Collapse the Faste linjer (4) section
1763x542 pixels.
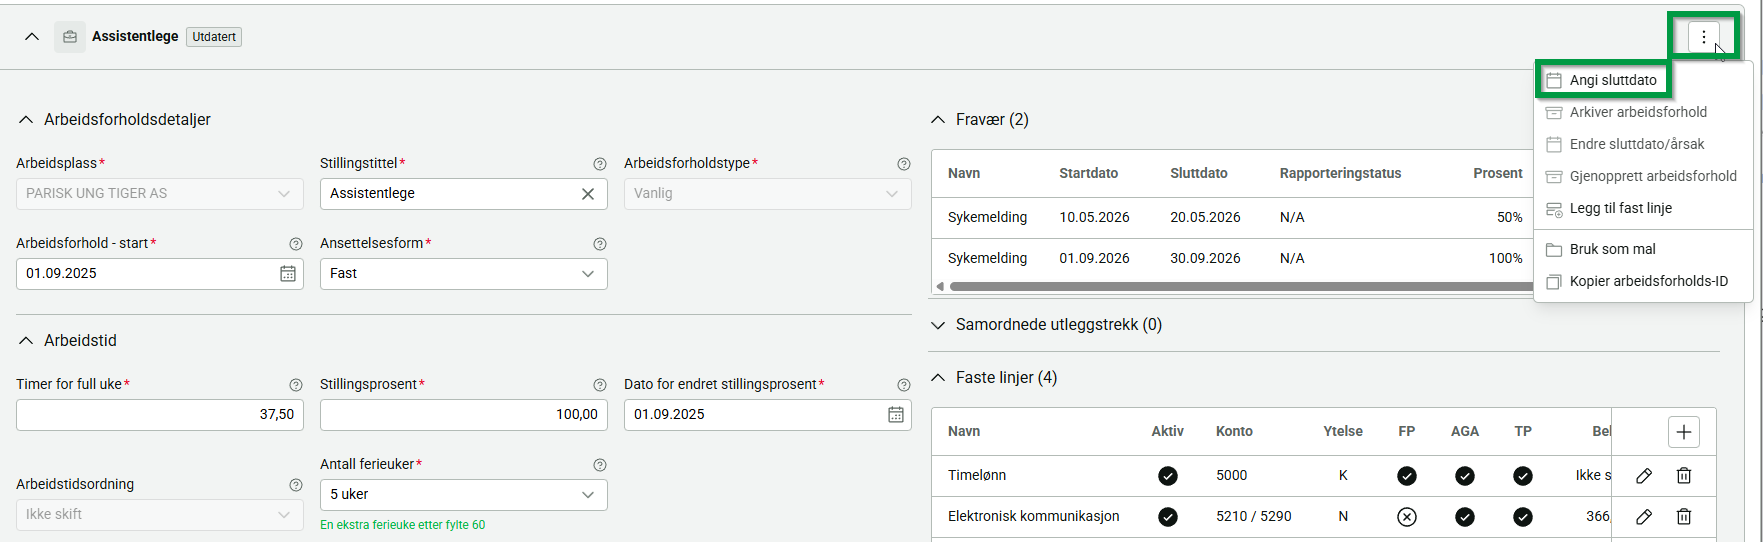pos(938,378)
